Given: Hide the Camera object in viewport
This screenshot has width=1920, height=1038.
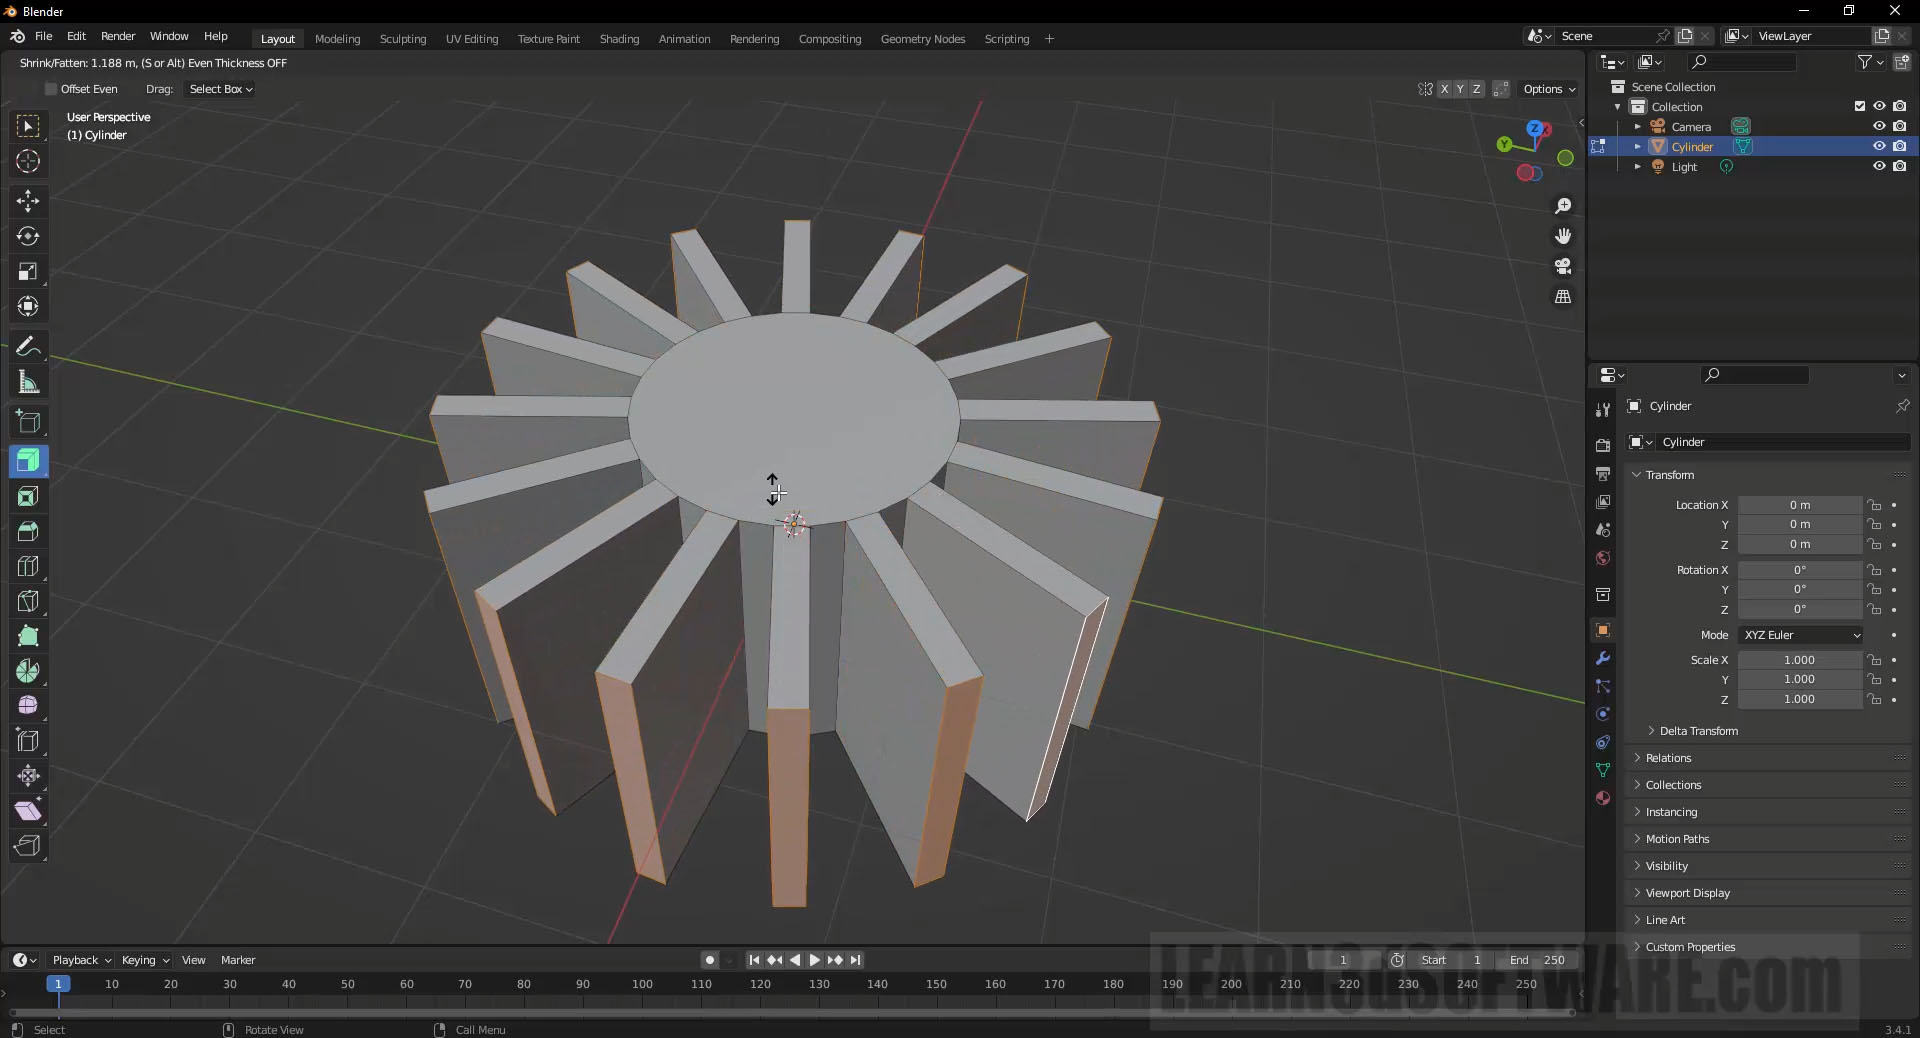Looking at the screenshot, I should pyautogui.click(x=1879, y=126).
